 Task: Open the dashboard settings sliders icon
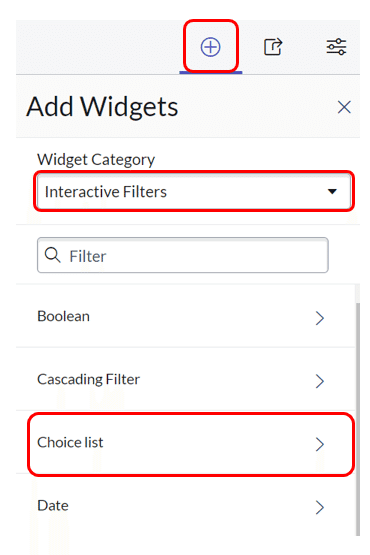point(336,47)
